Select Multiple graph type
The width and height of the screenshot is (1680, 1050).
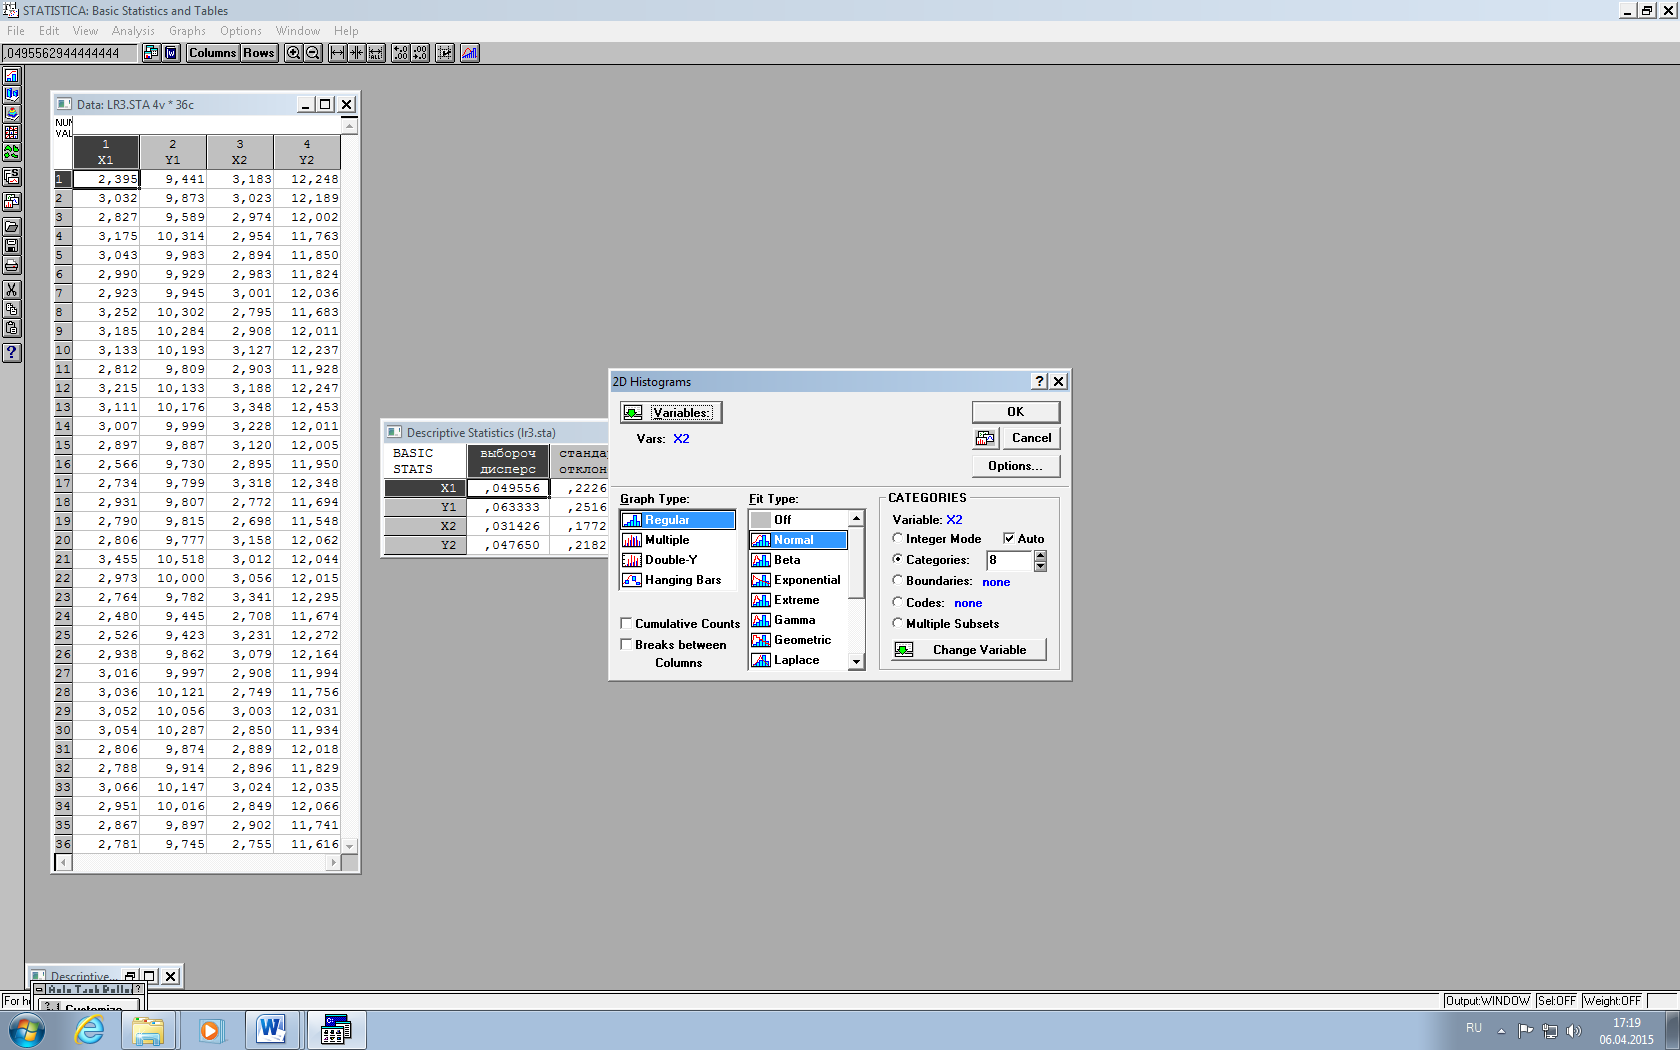pos(678,540)
